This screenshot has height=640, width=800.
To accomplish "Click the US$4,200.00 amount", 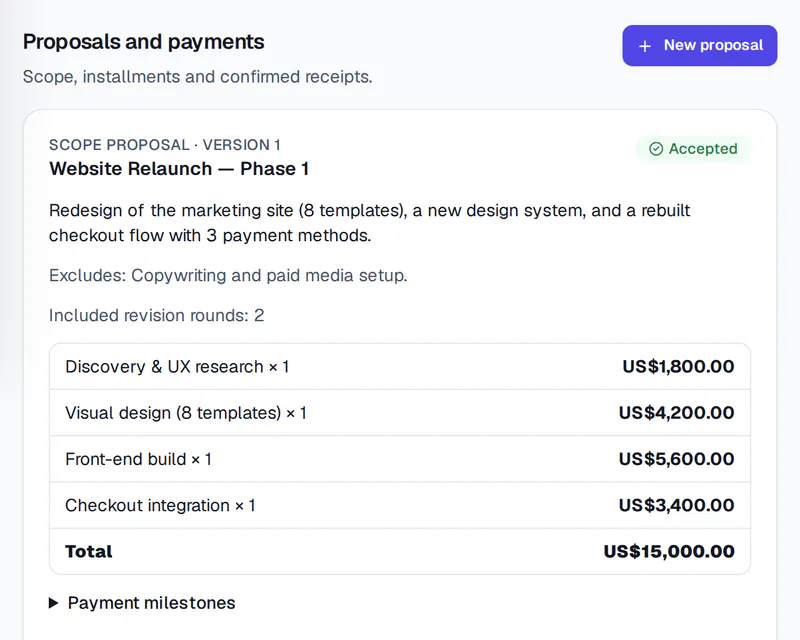I will (677, 412).
